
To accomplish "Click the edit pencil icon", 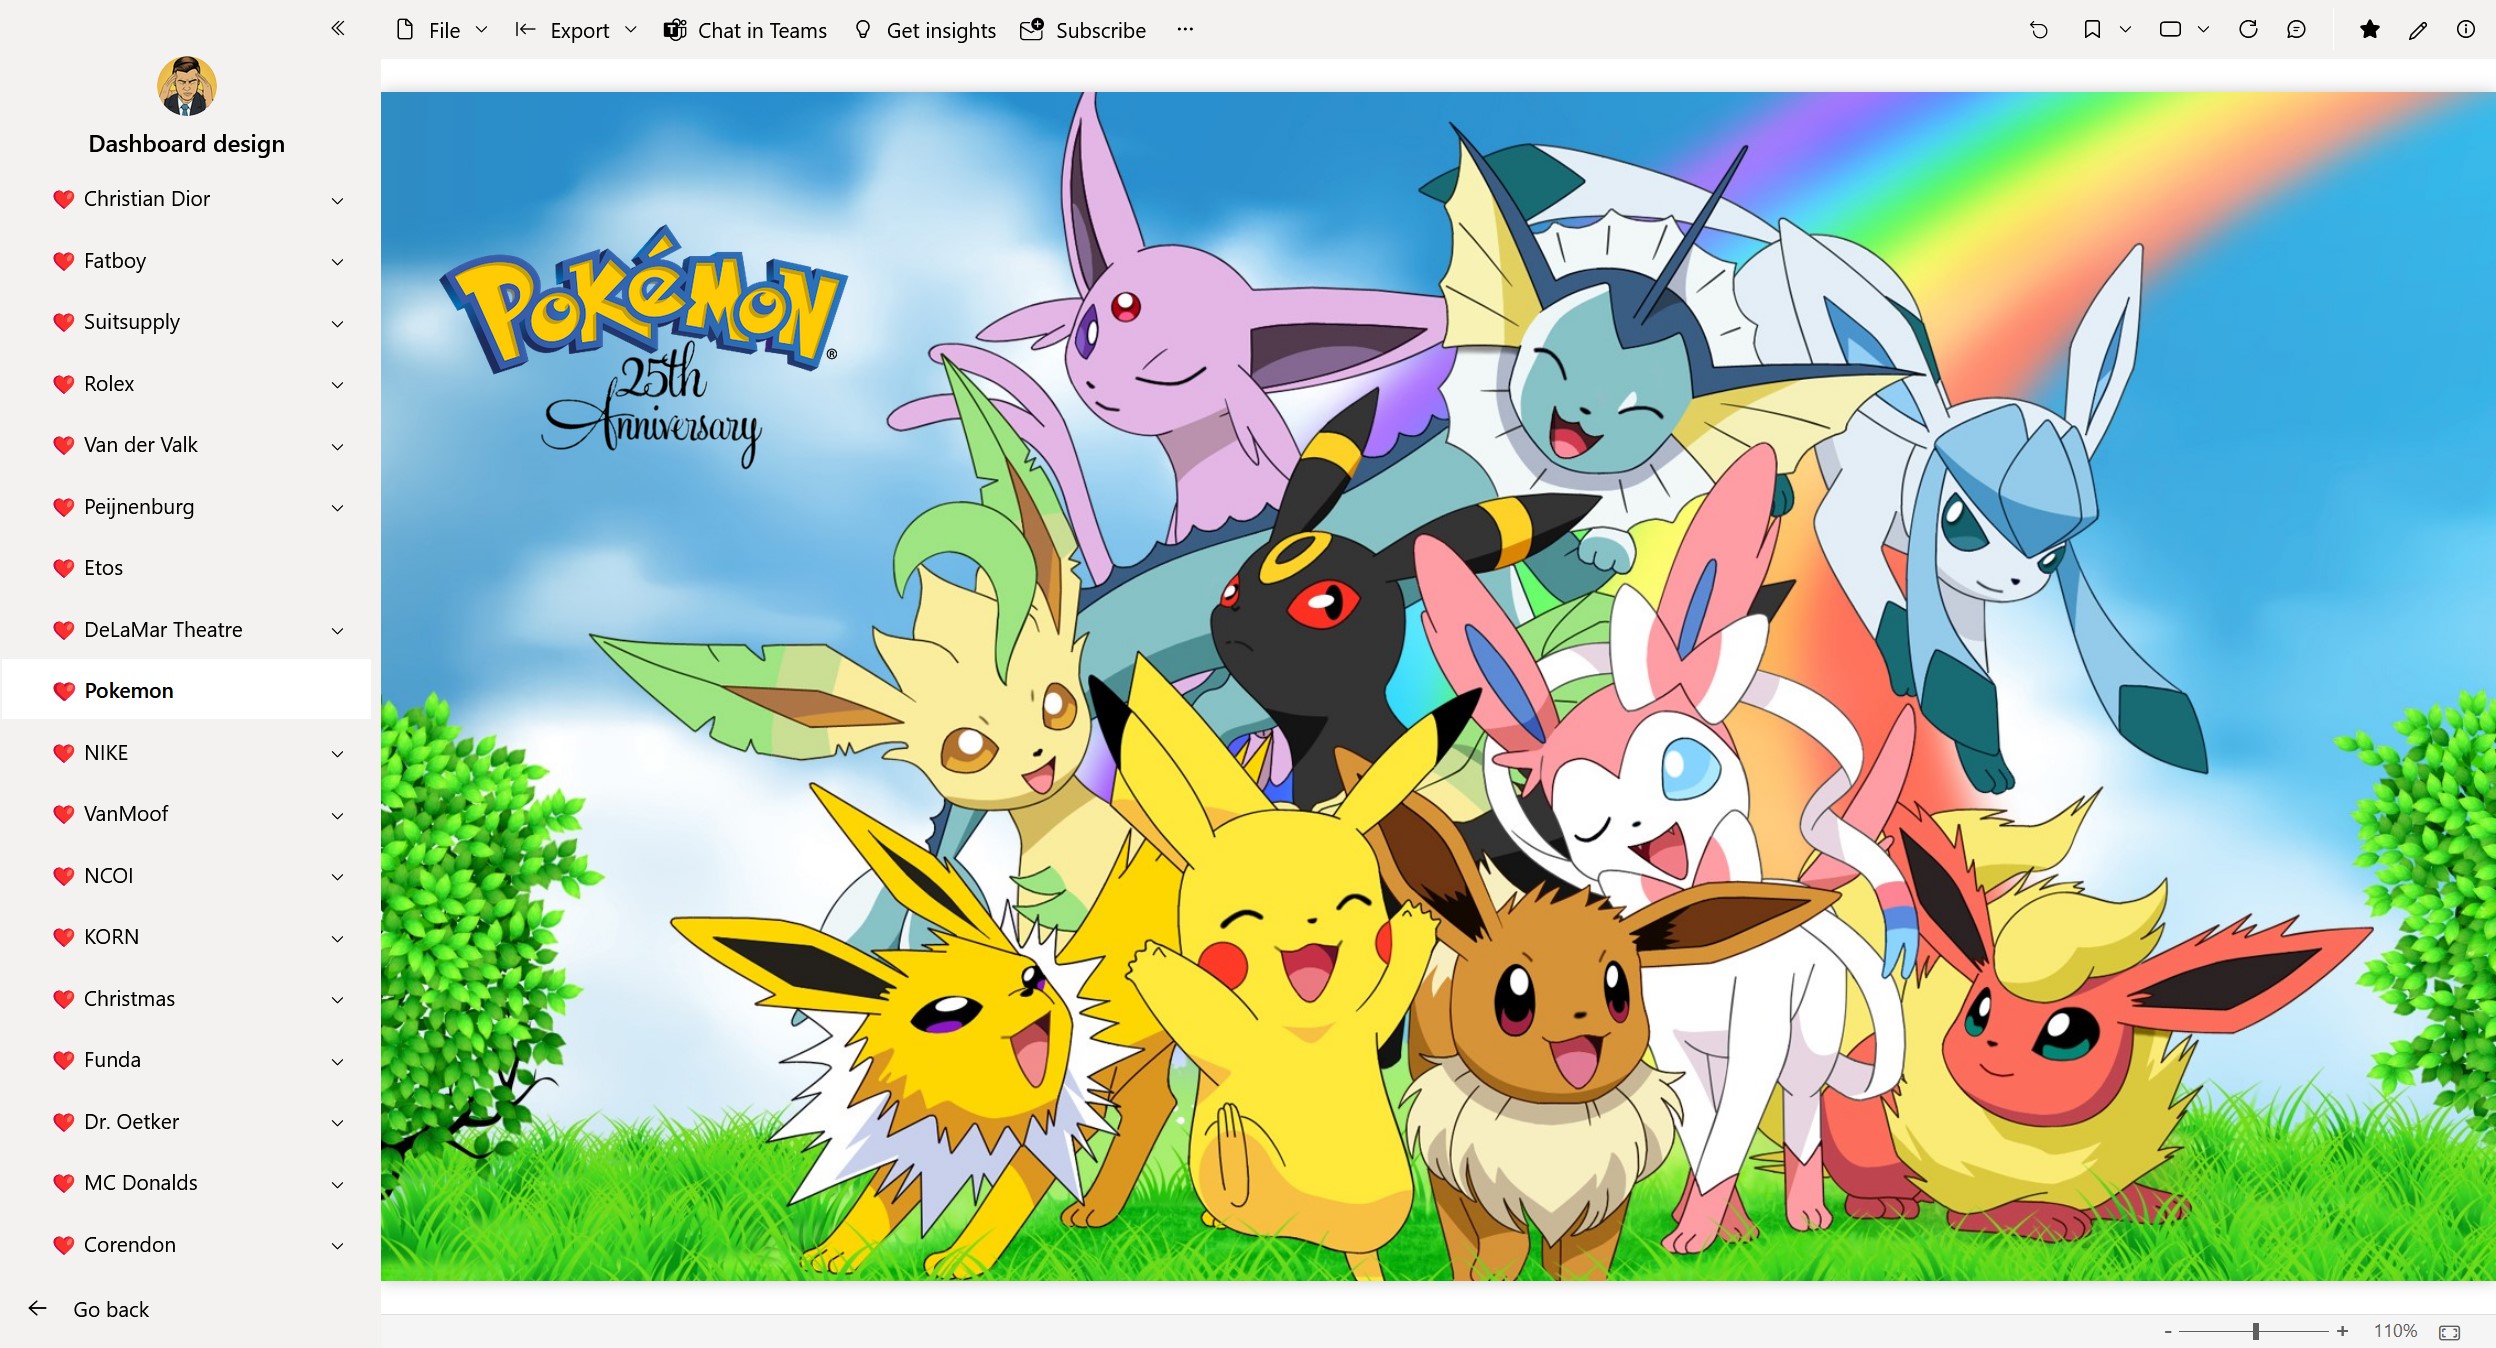I will click(x=2418, y=30).
